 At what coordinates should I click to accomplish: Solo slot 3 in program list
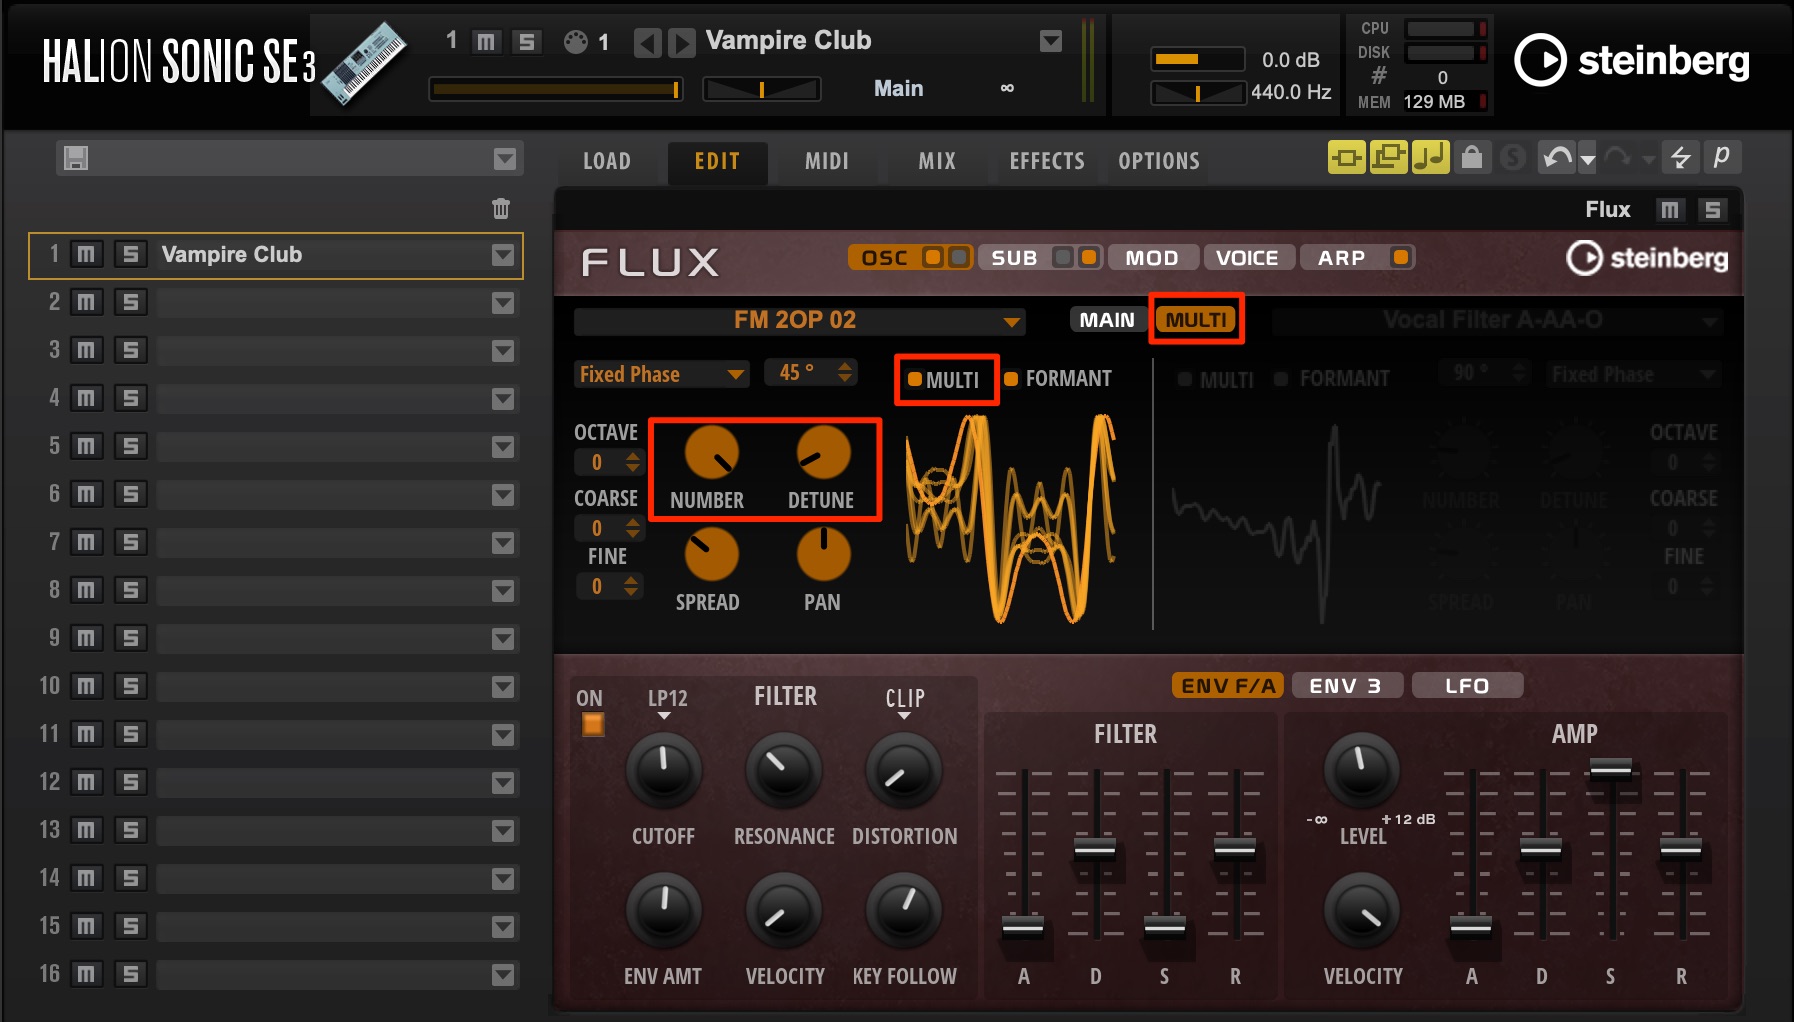130,350
